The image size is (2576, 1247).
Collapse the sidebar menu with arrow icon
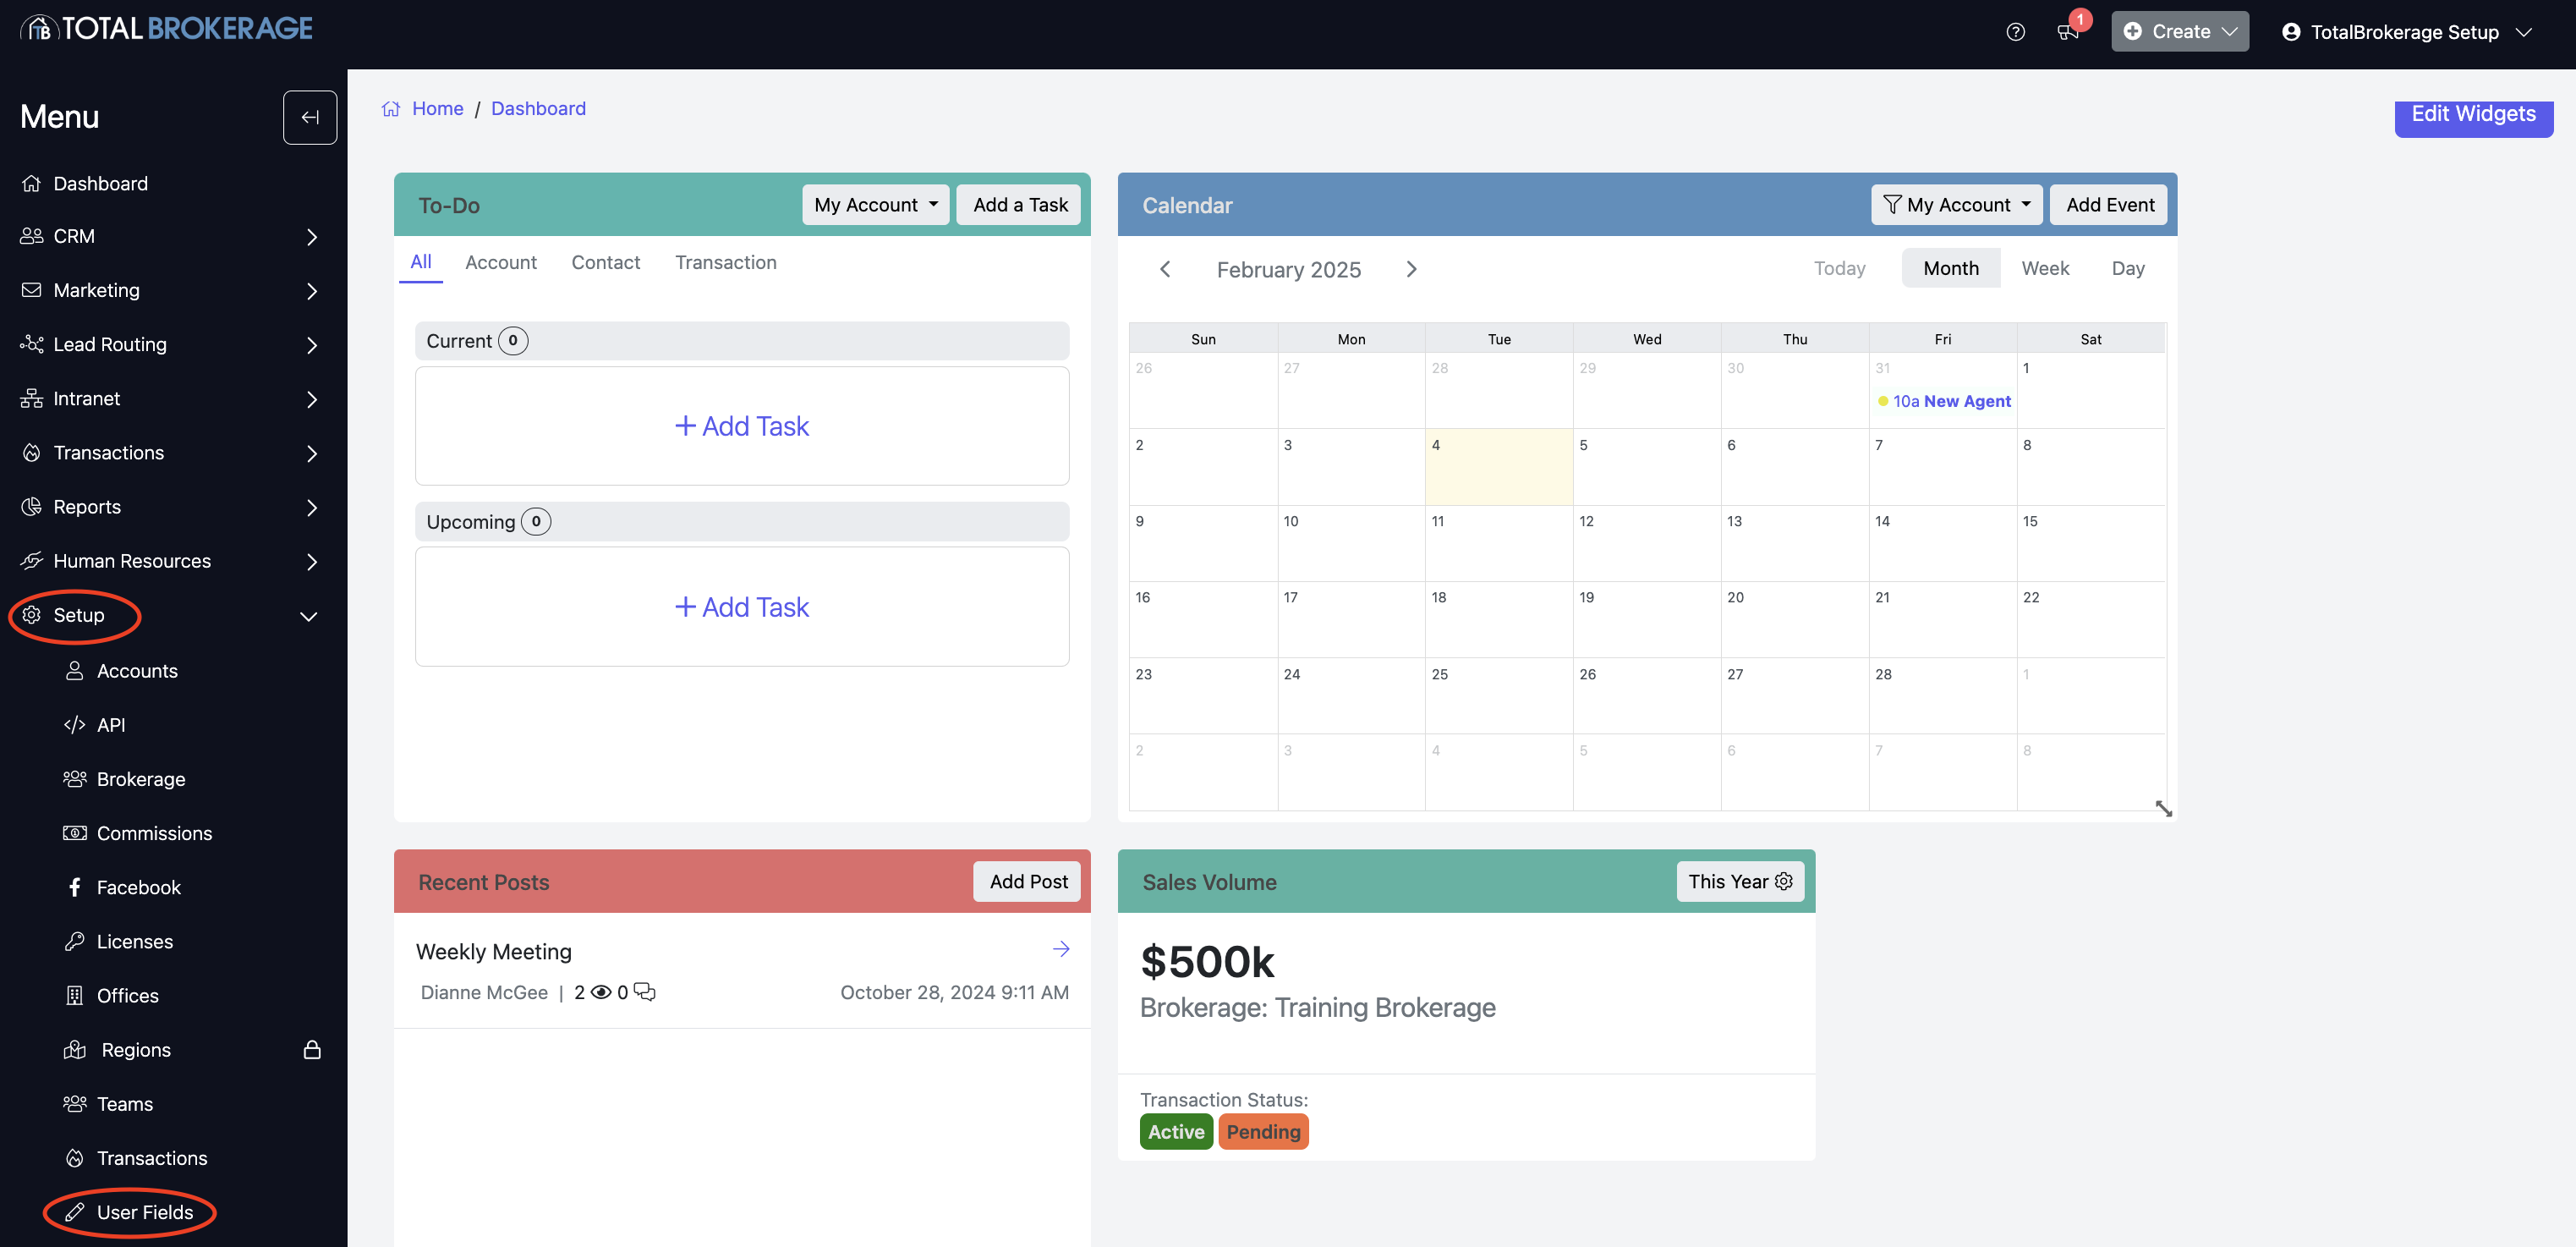pyautogui.click(x=310, y=117)
